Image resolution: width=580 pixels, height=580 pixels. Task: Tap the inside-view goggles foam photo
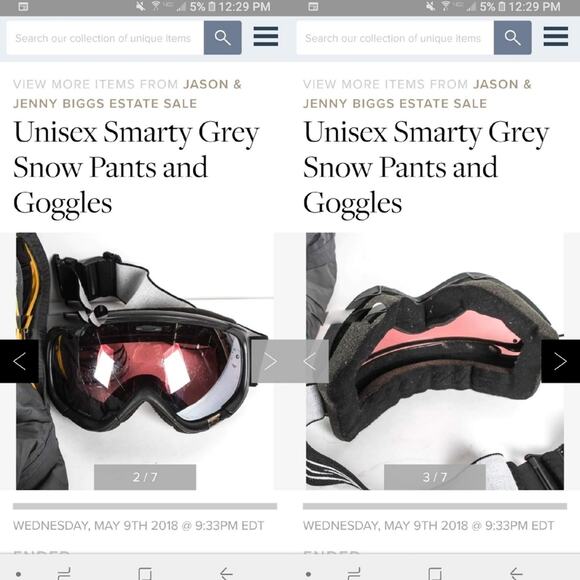pos(435,361)
